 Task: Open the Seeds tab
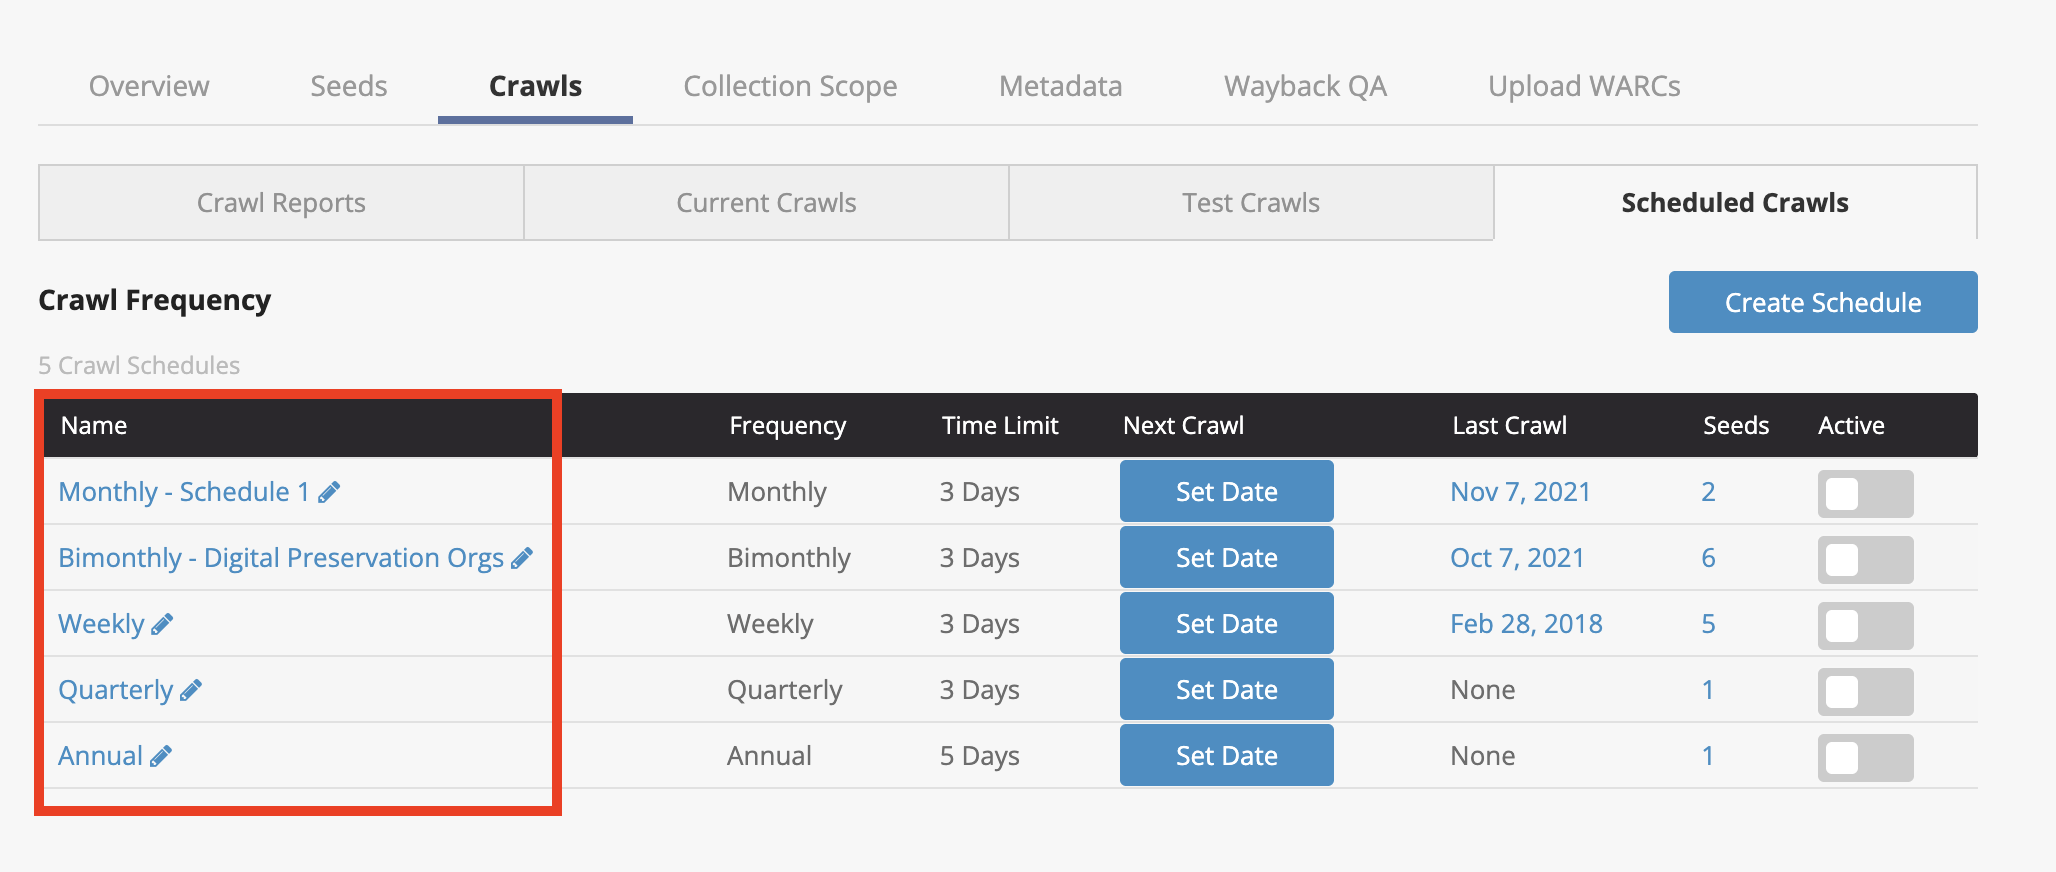tap(349, 86)
